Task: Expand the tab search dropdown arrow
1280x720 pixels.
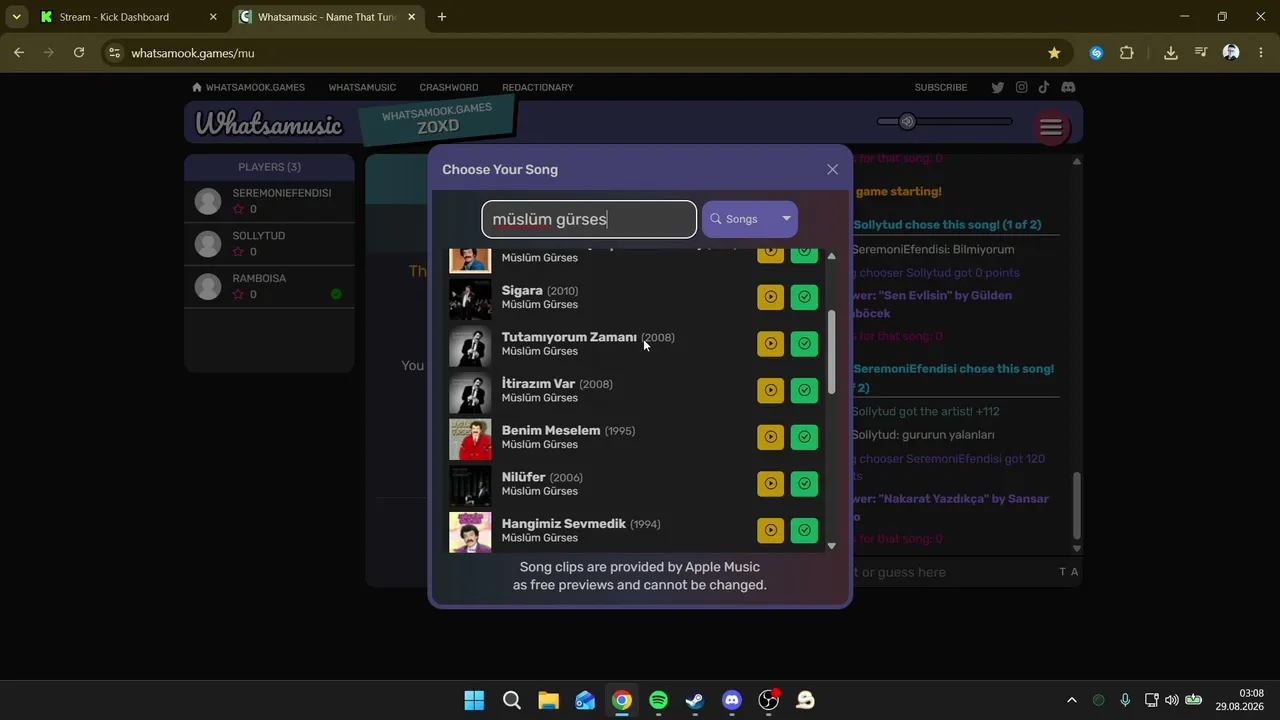Action: pos(16,17)
